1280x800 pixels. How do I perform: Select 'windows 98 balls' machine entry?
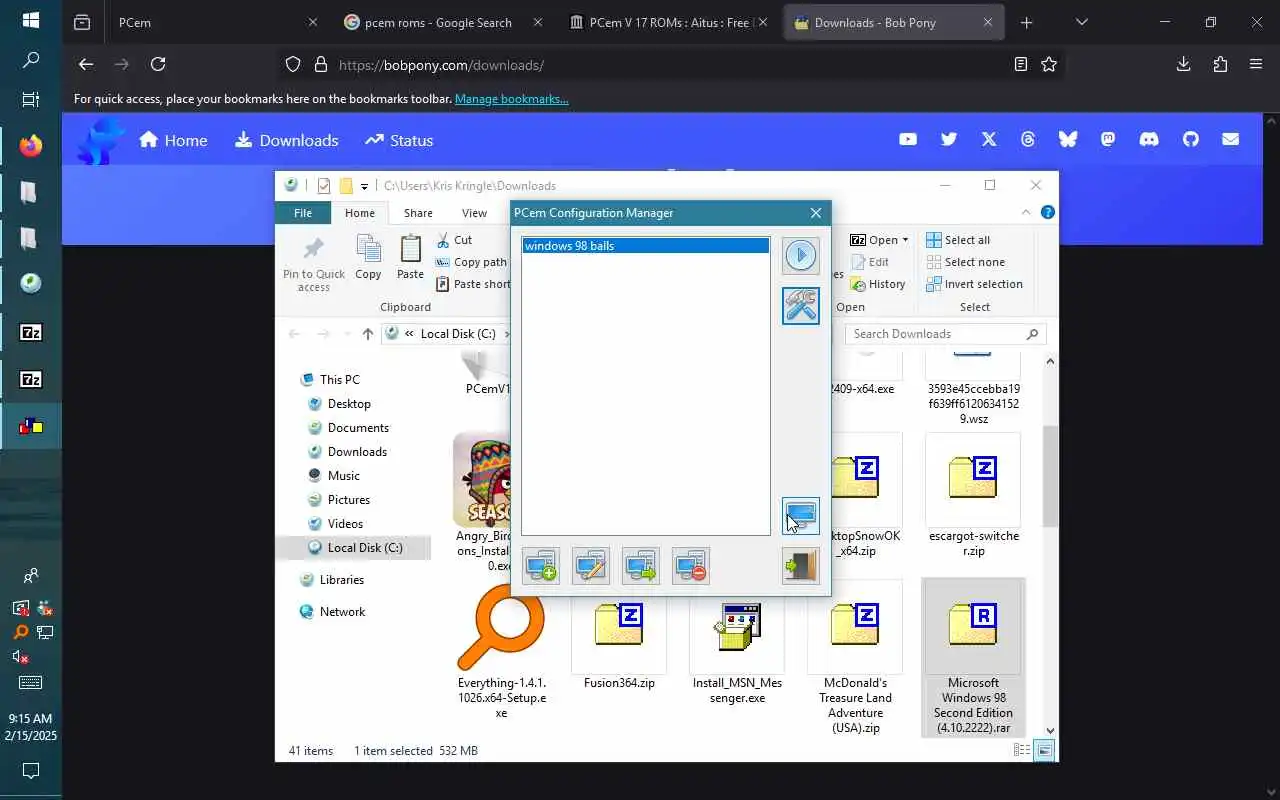tap(646, 246)
